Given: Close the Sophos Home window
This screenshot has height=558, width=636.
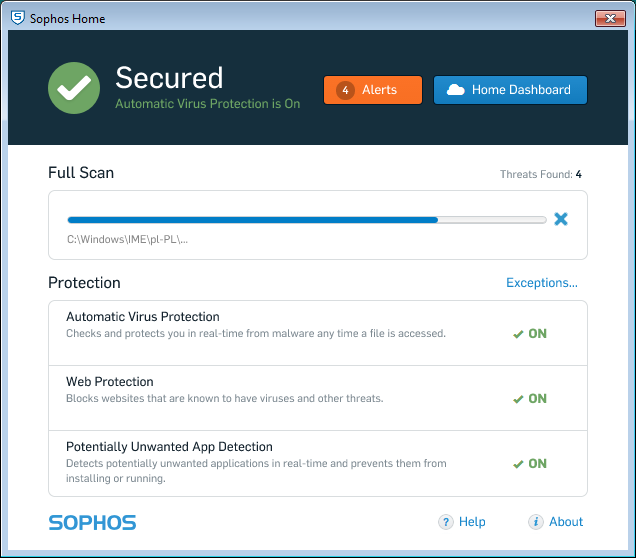Looking at the screenshot, I should coord(610,18).
